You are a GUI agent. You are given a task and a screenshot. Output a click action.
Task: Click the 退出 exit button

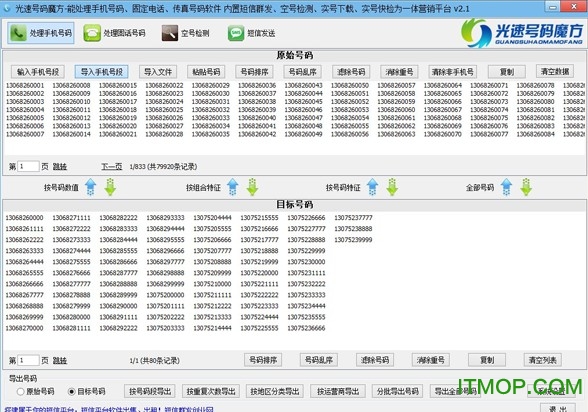click(x=557, y=408)
